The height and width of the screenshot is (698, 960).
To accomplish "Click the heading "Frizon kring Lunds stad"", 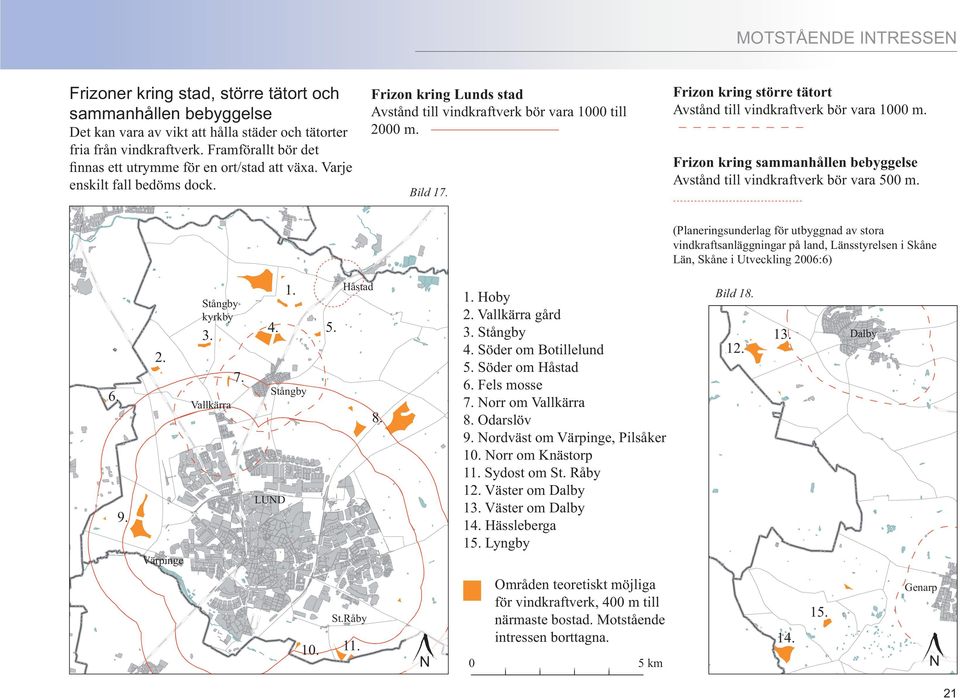I will point(447,94).
